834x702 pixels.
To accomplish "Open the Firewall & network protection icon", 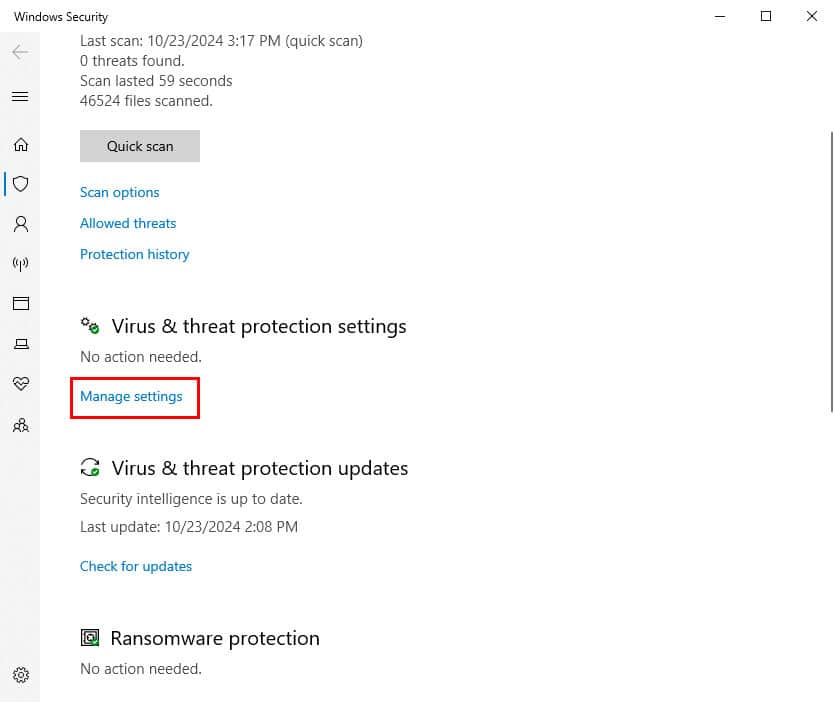I will (21, 264).
